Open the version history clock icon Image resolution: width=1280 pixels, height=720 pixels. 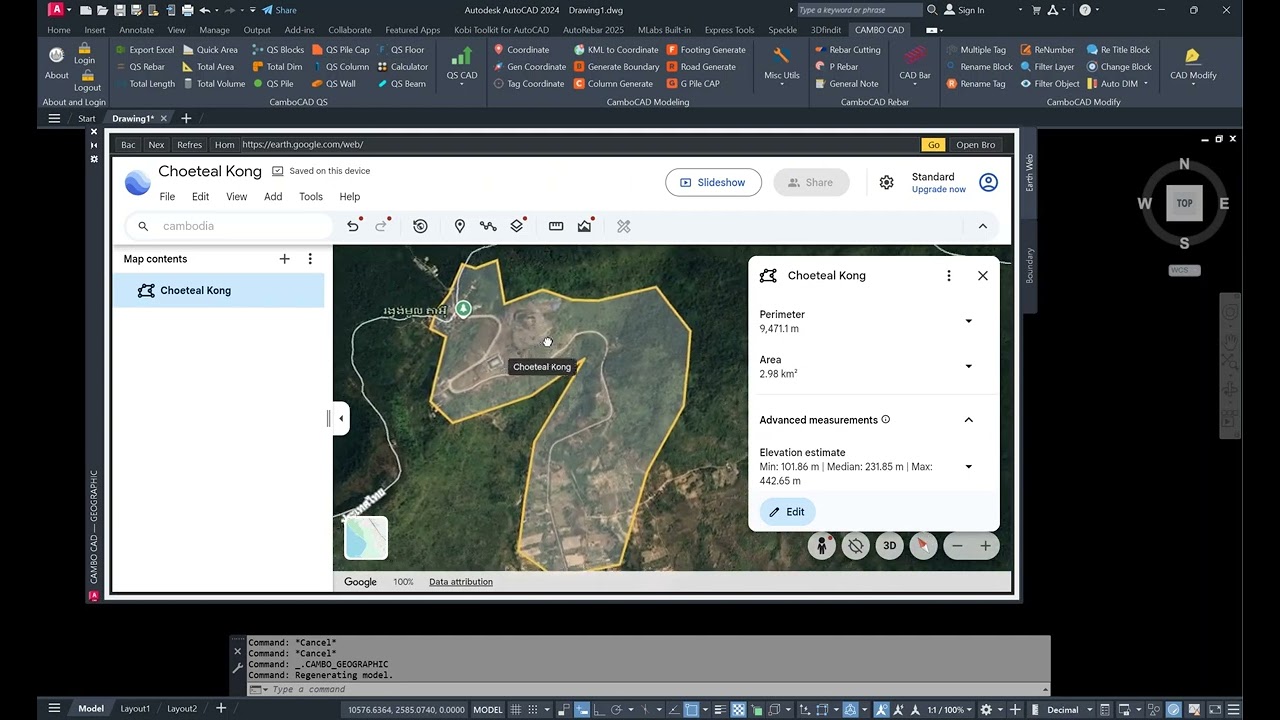click(420, 226)
